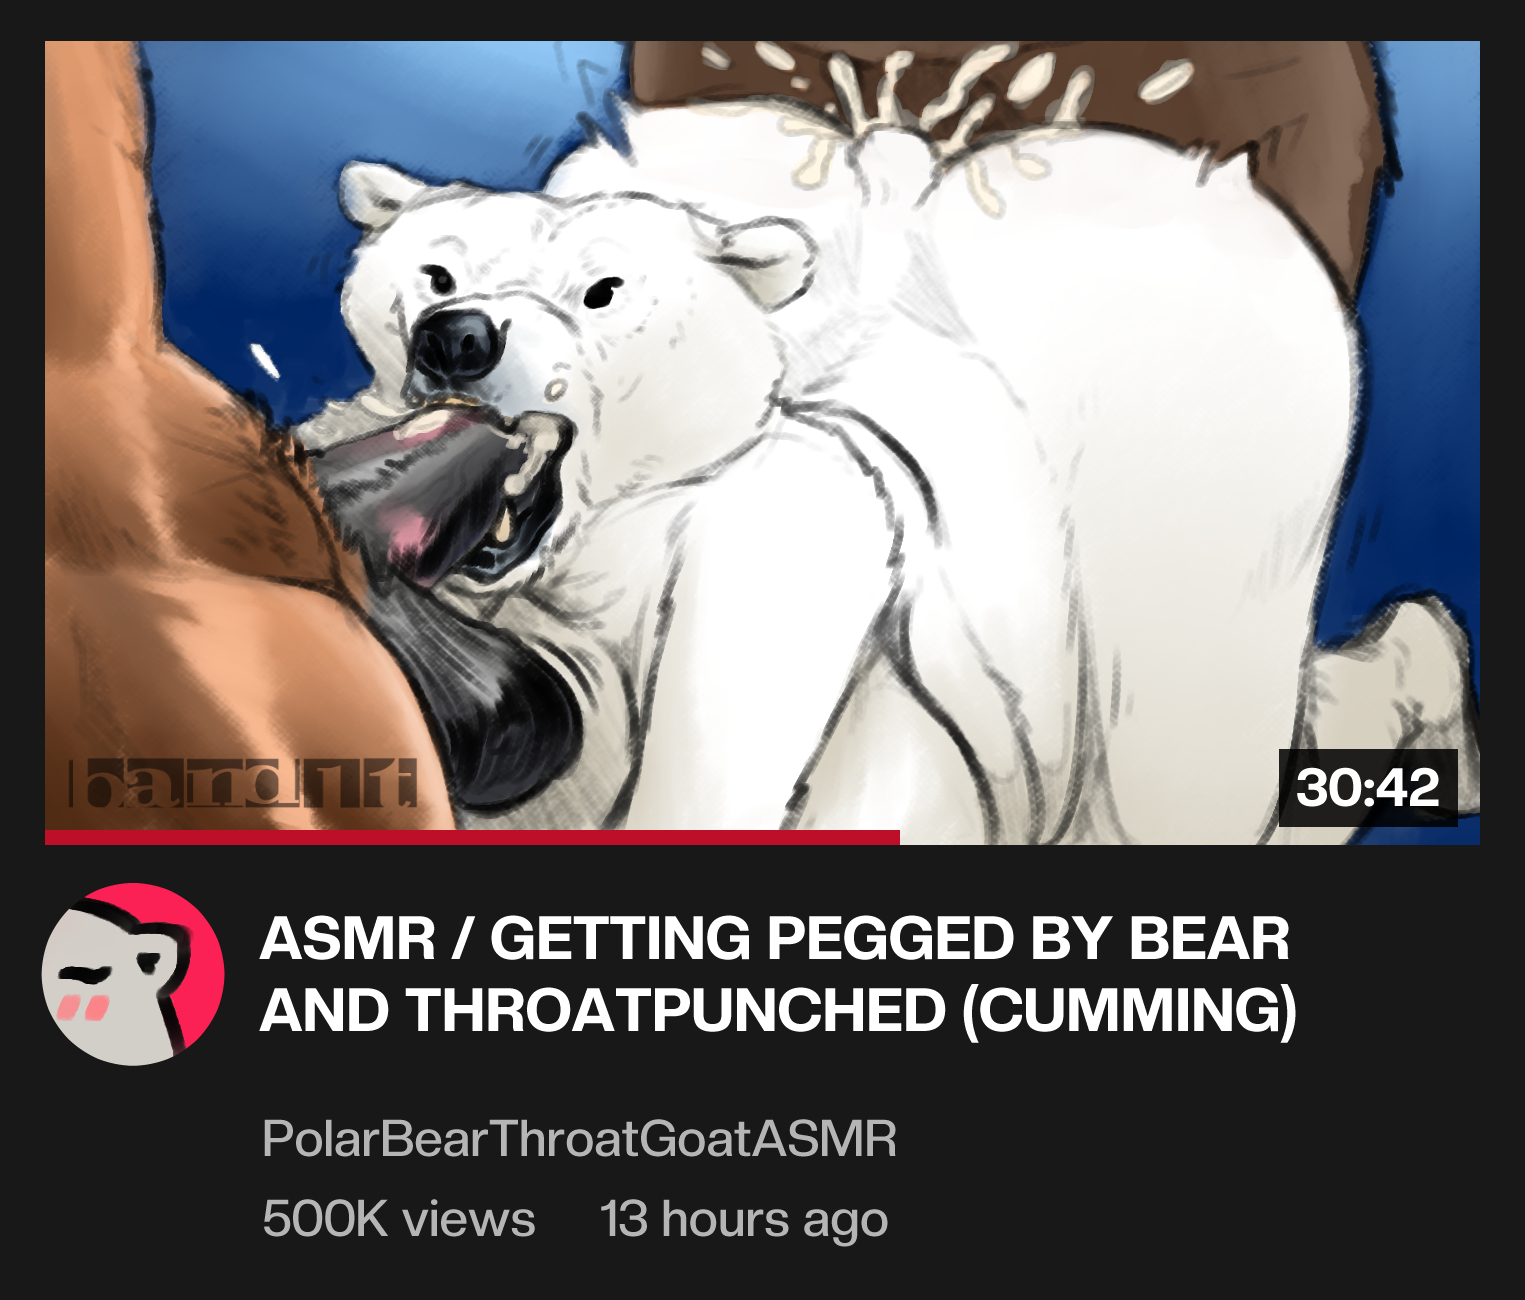Screen dimensions: 1525x1300
Task: Click the 30:42 duration badge
Action: (1368, 788)
